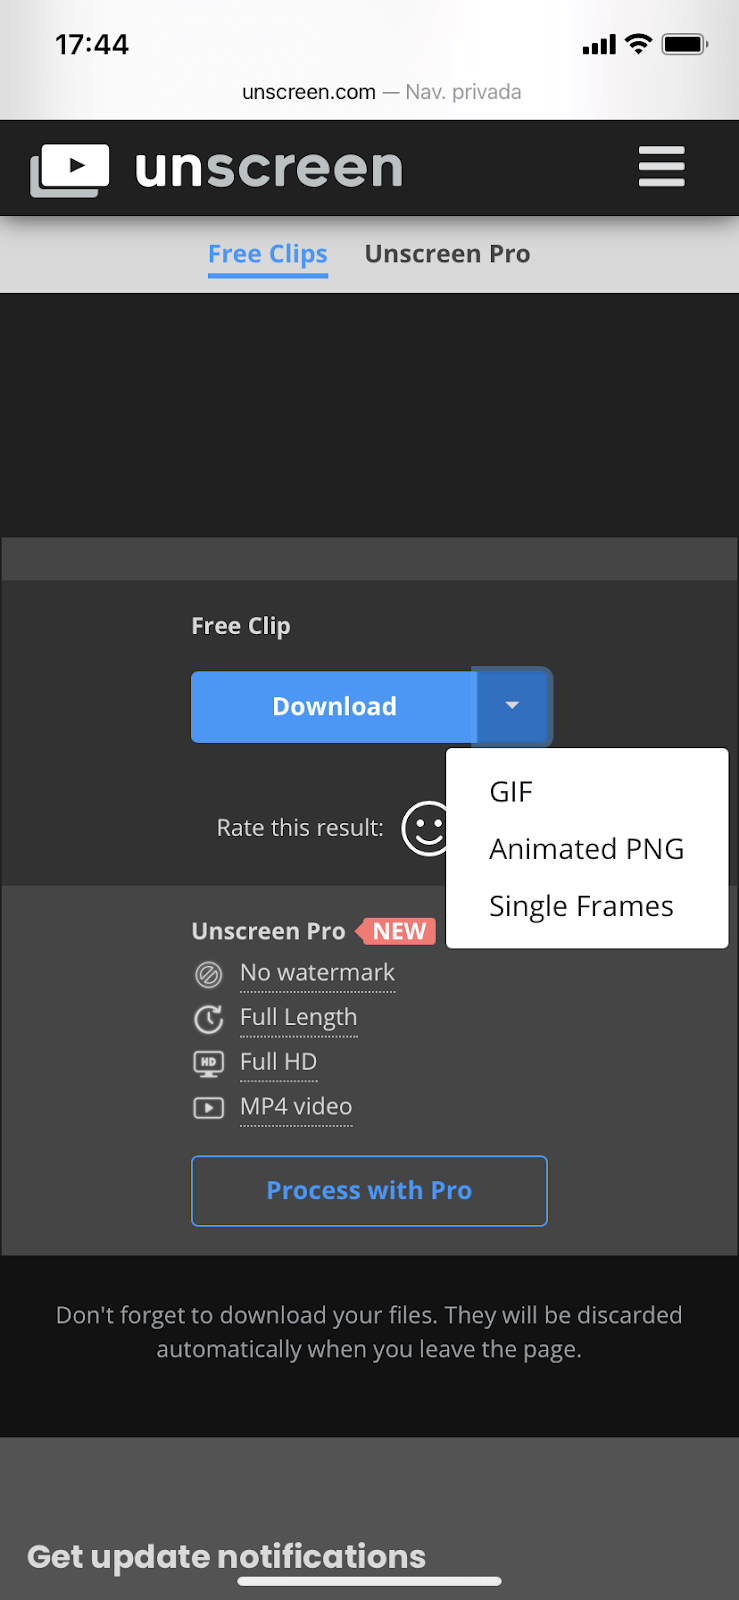This screenshot has height=1600, width=739.
Task: Switch to the Unscreen Pro tab
Action: [447, 253]
